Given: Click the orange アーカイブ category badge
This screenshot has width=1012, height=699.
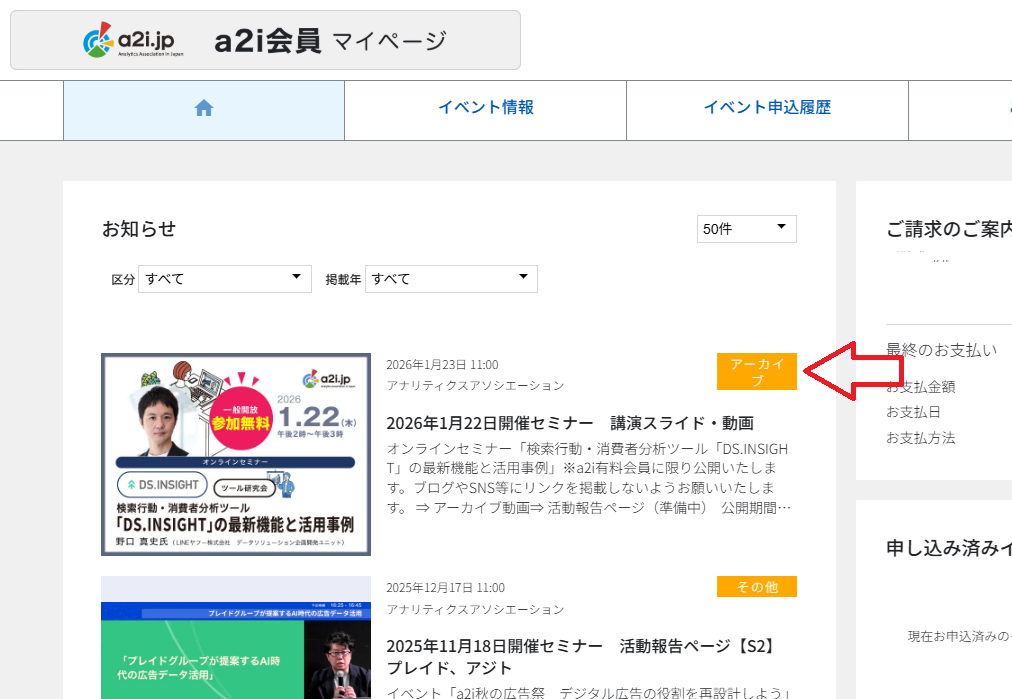Looking at the screenshot, I should coord(756,370).
